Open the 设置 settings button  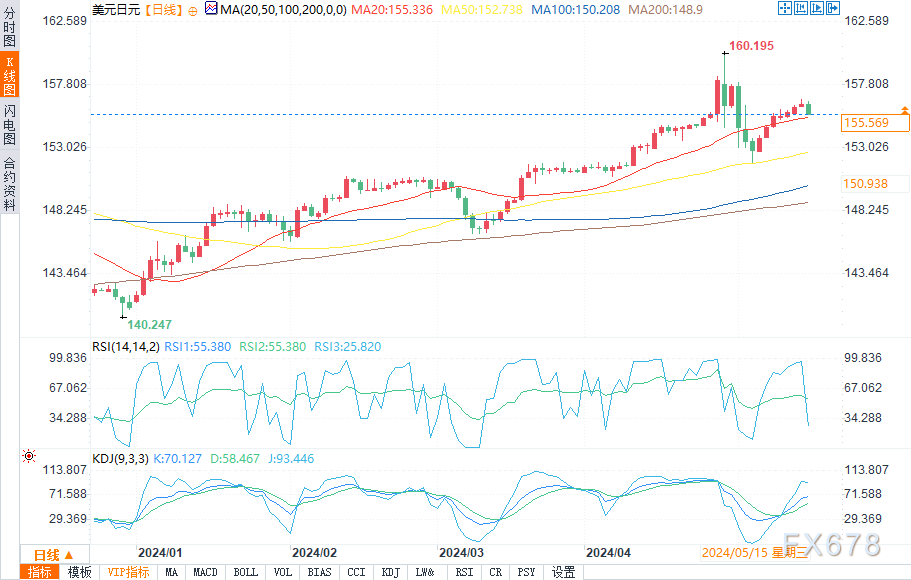click(563, 572)
